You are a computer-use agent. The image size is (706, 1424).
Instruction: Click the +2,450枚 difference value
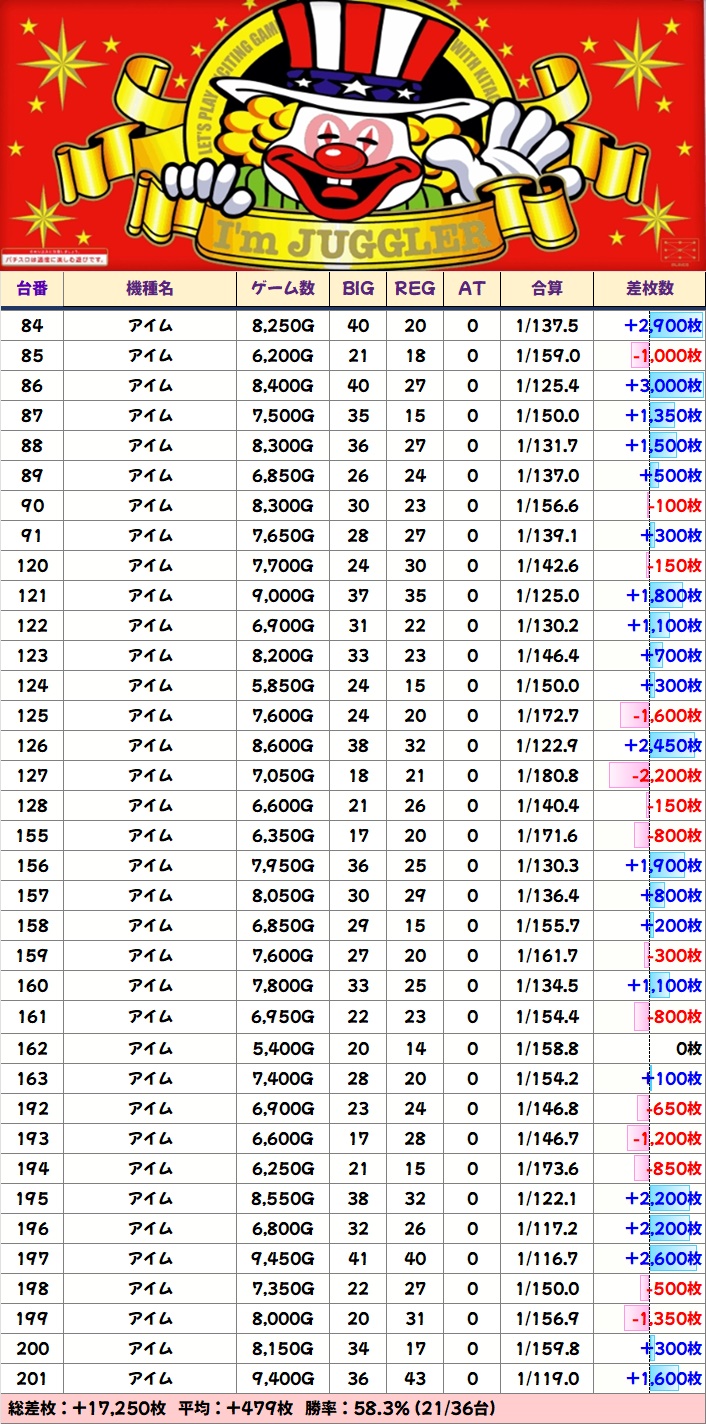(663, 746)
